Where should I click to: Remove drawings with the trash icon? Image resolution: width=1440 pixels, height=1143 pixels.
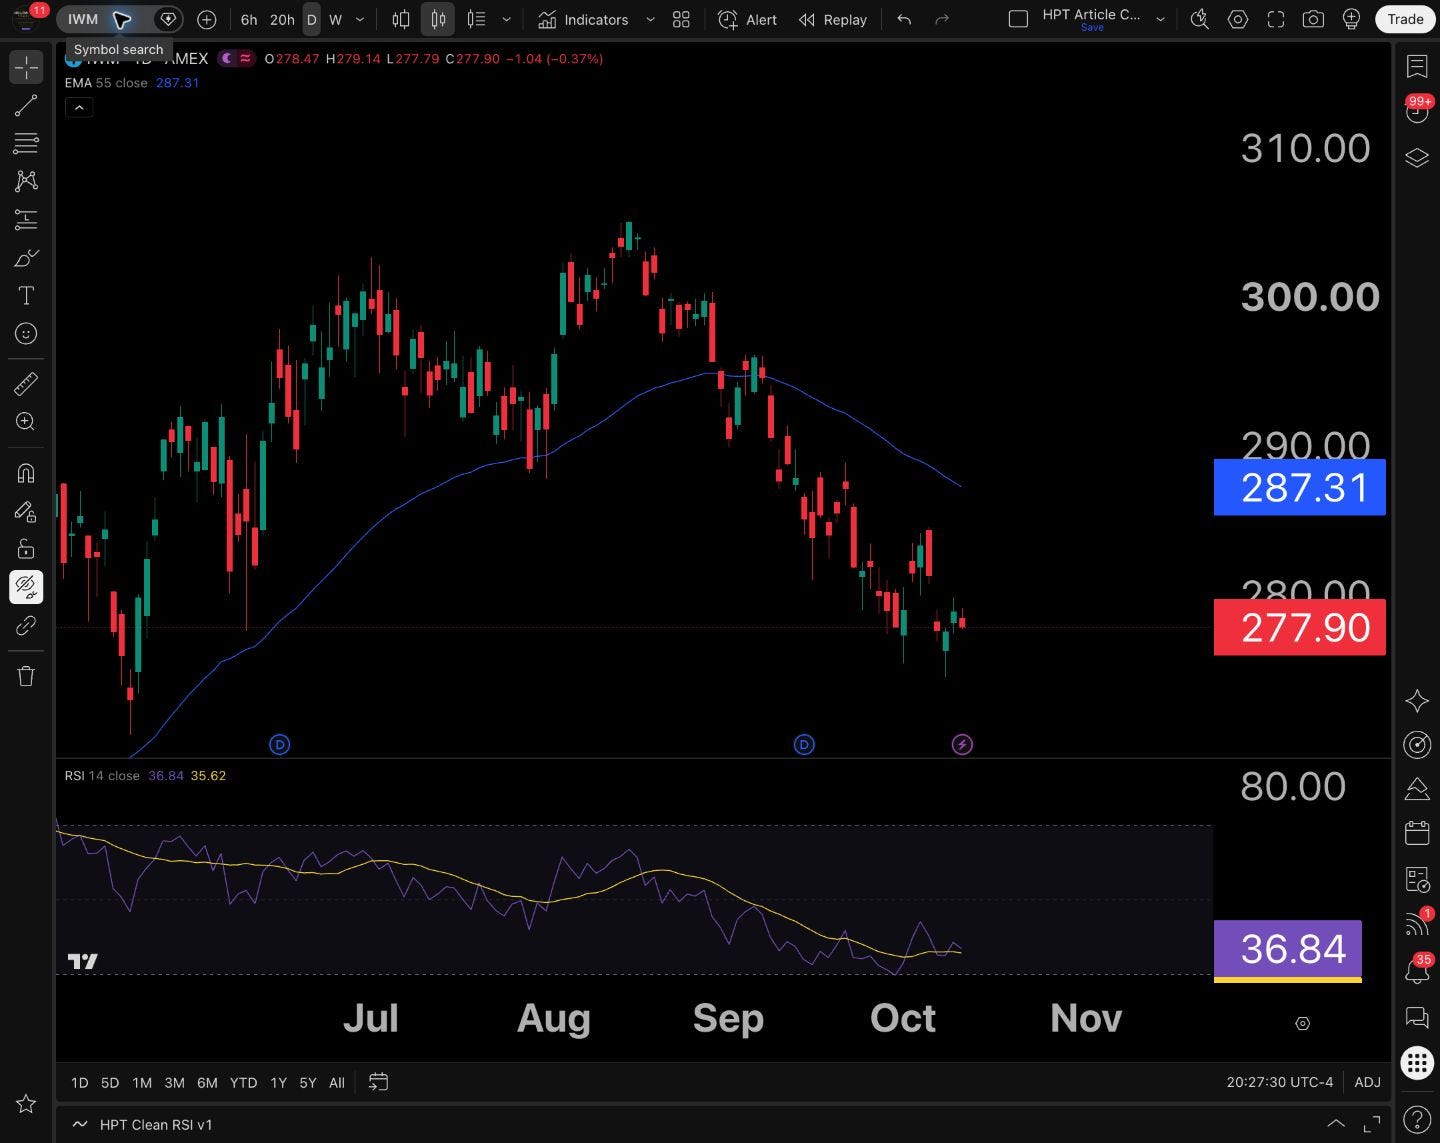coord(26,676)
